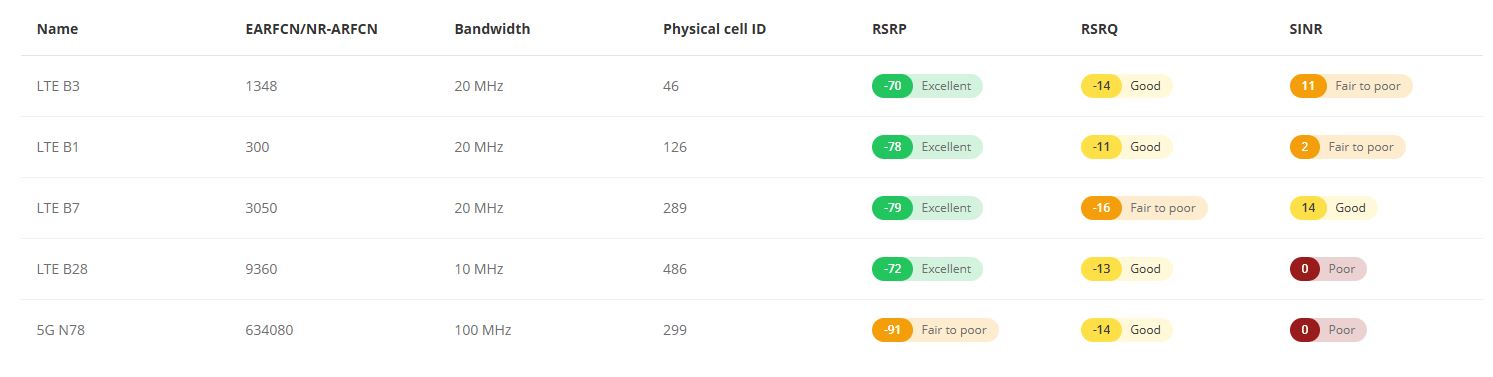Click the Name column header

coord(57,29)
